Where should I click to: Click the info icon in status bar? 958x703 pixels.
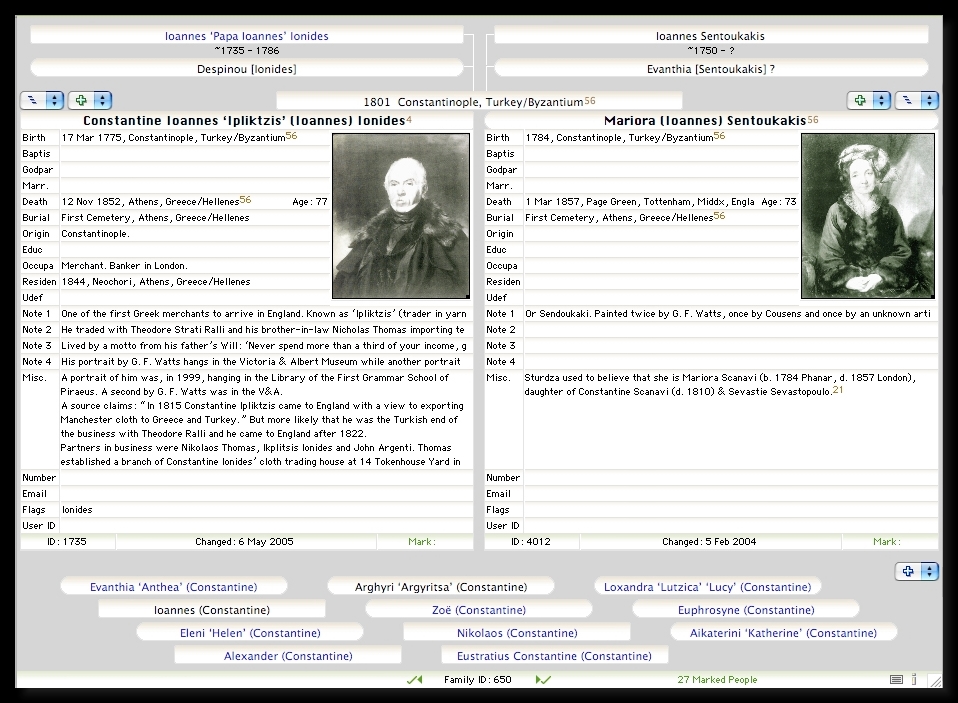914,680
